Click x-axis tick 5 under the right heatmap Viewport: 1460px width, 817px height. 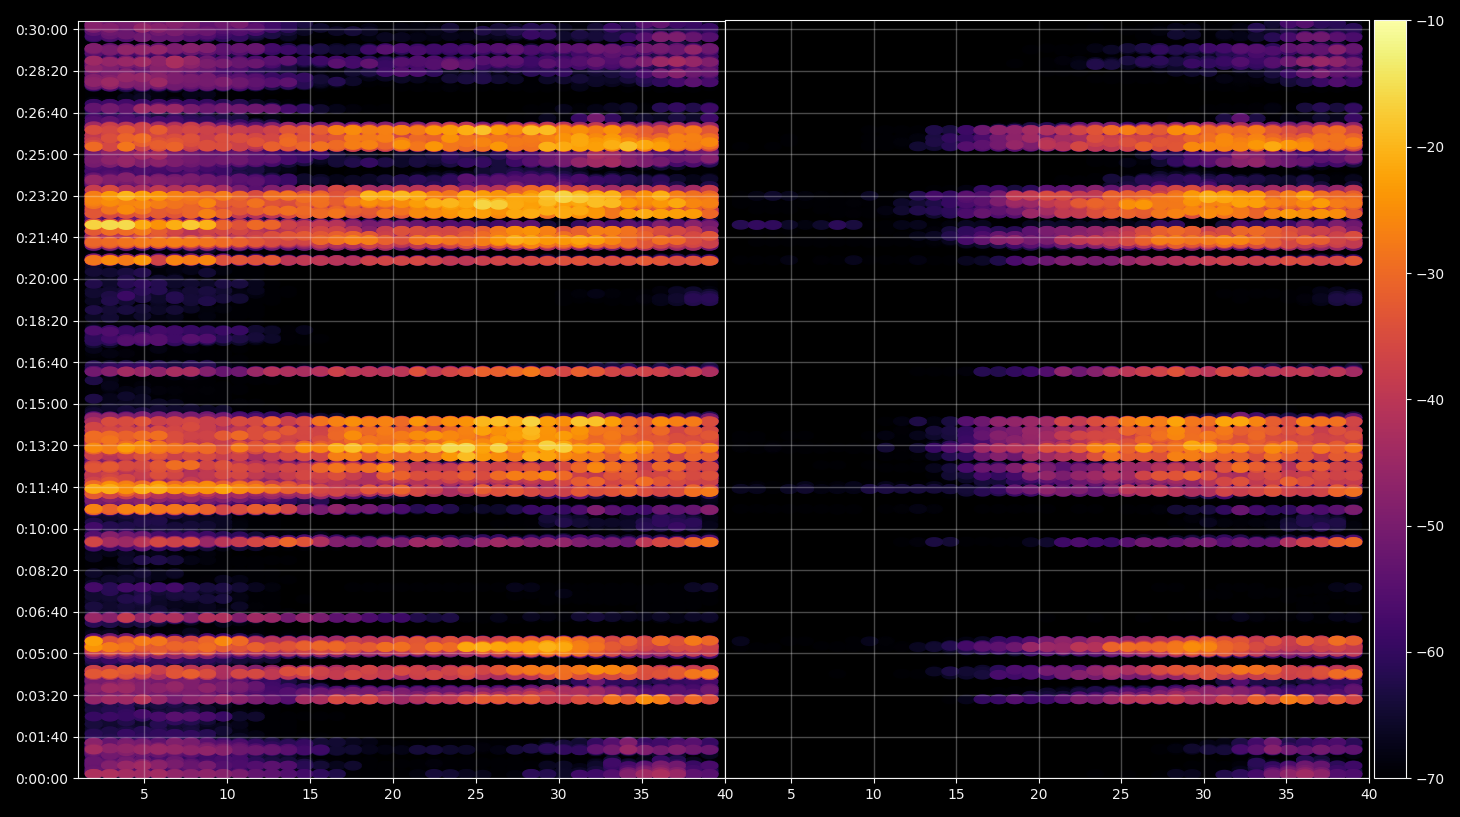point(791,795)
